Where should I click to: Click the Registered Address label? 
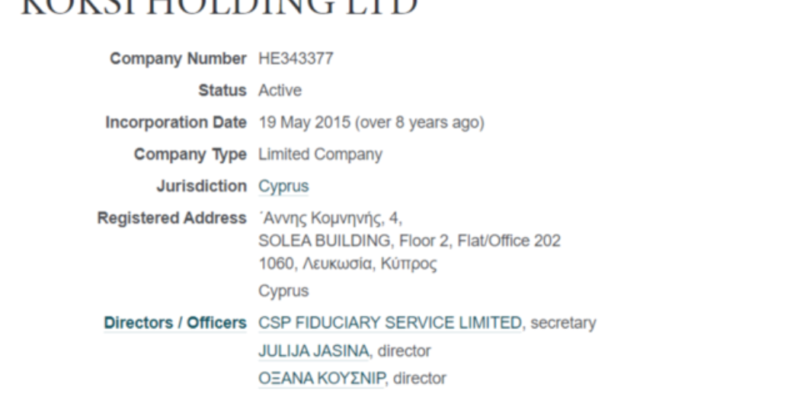click(x=172, y=218)
